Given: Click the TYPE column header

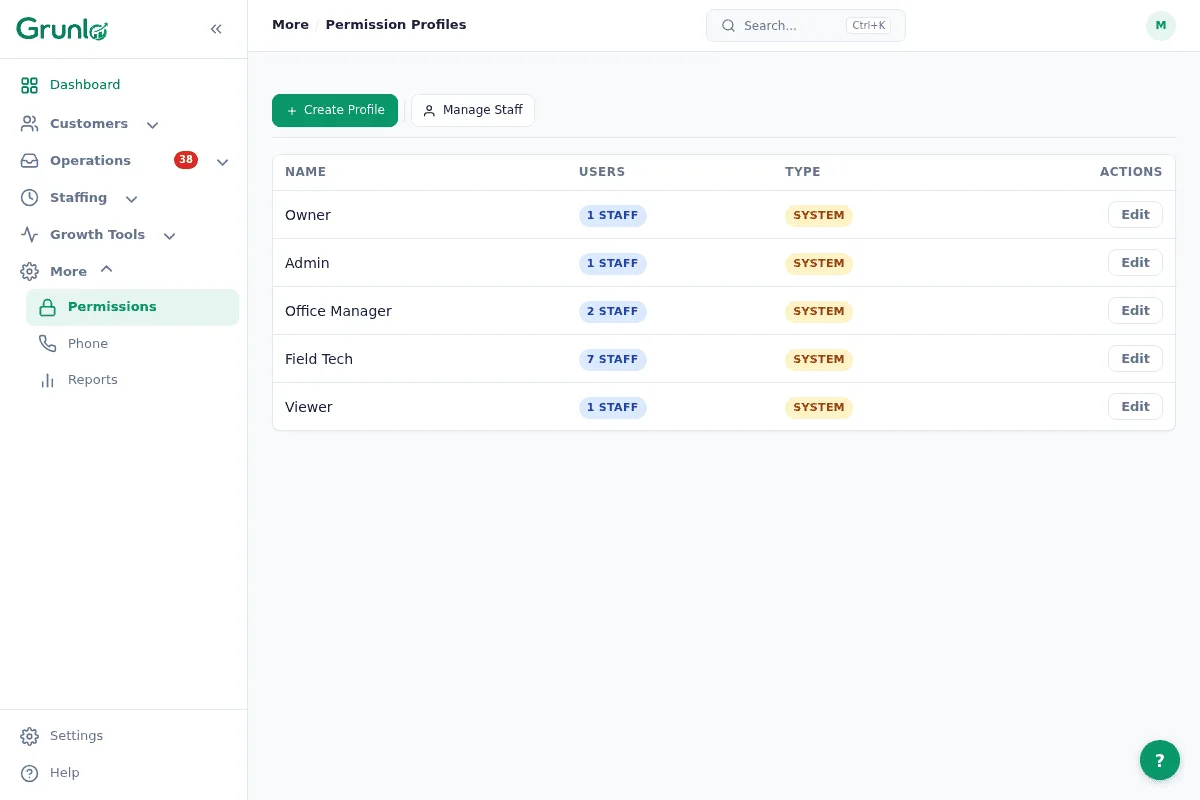Looking at the screenshot, I should tap(802, 172).
